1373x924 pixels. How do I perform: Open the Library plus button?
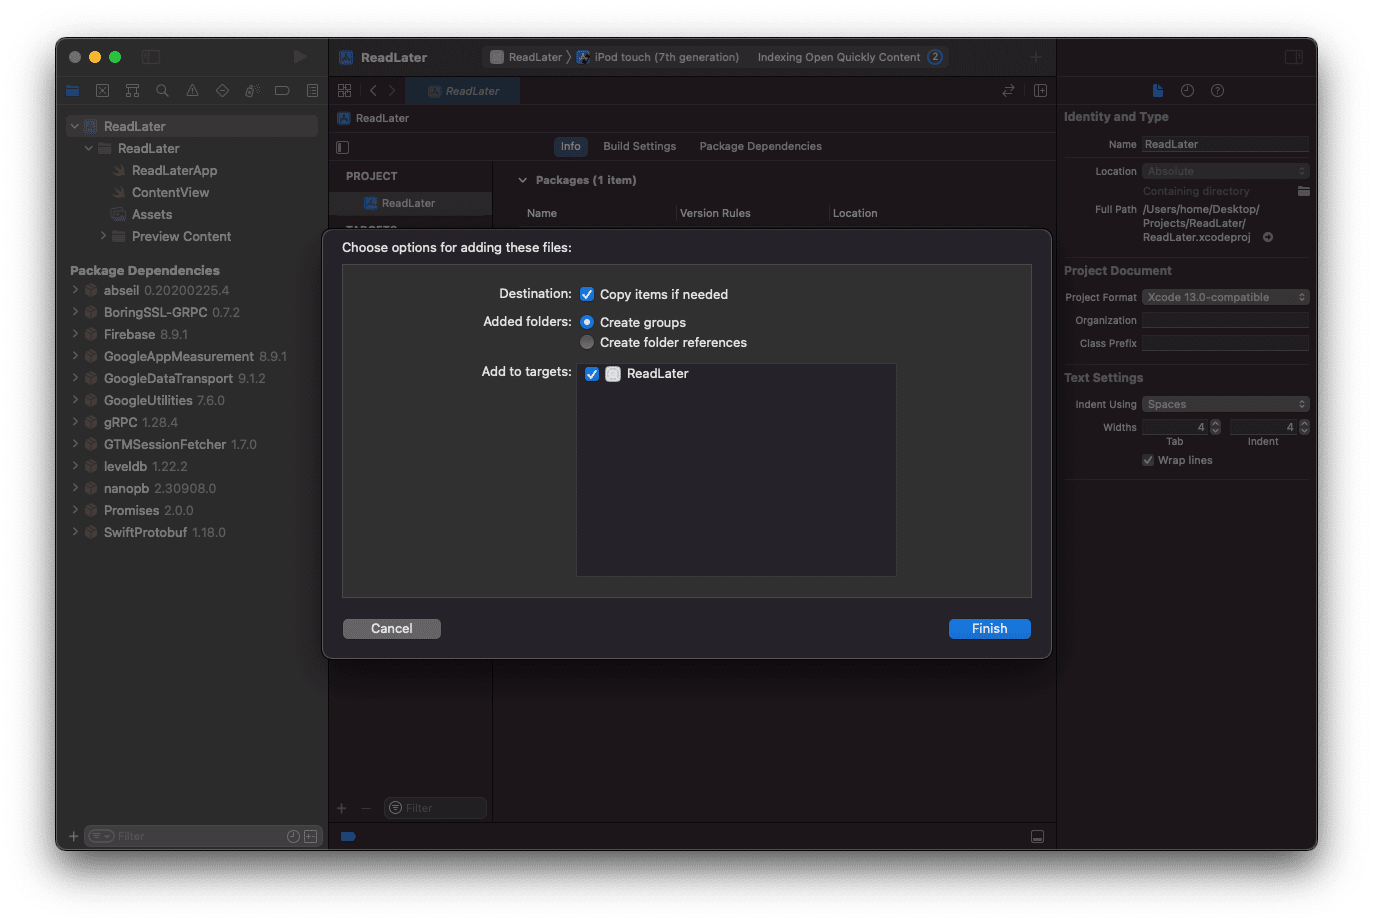(1036, 57)
